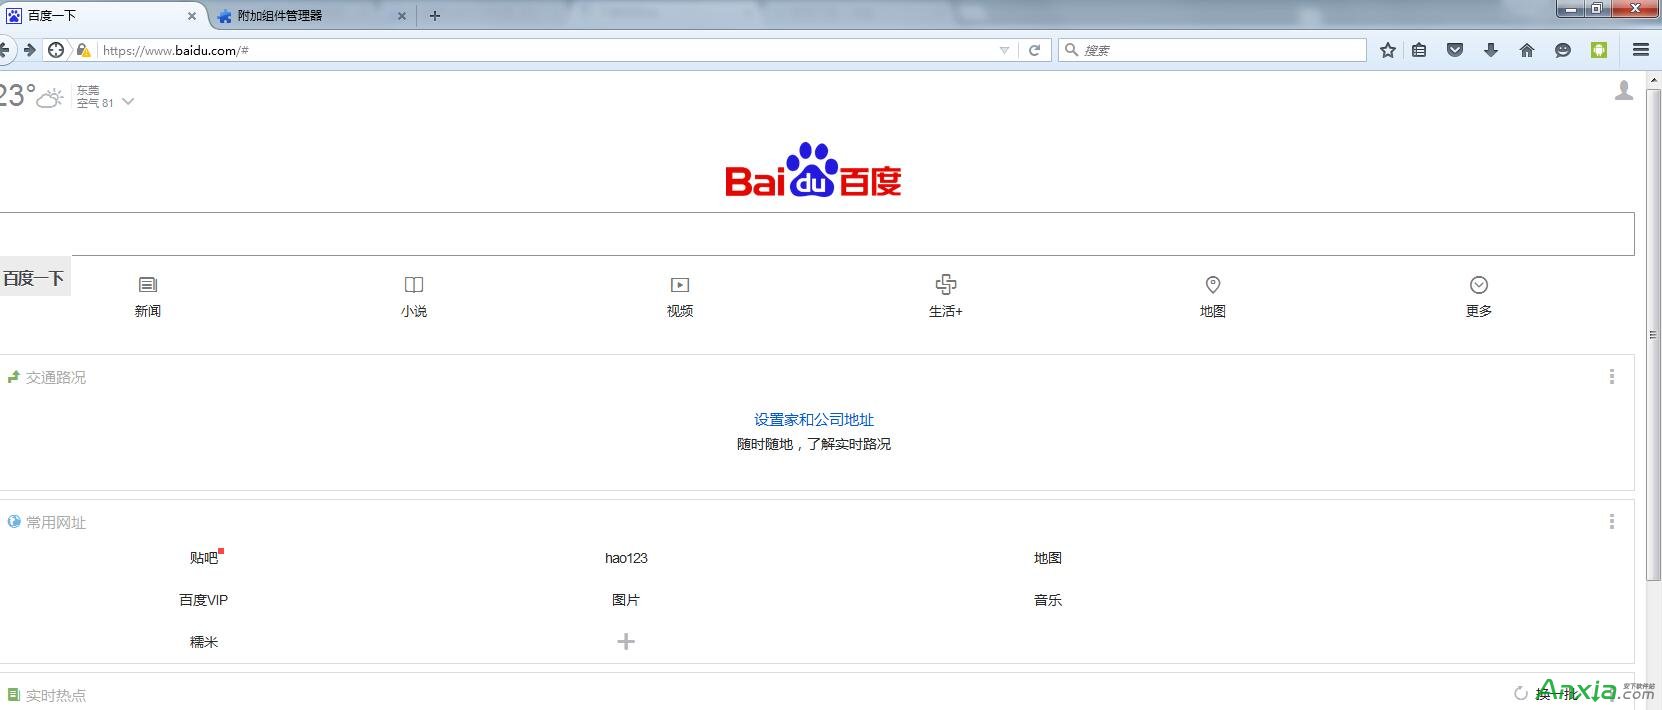Reload the page with refresh icon
Image resolution: width=1662 pixels, height=710 pixels.
(1034, 50)
